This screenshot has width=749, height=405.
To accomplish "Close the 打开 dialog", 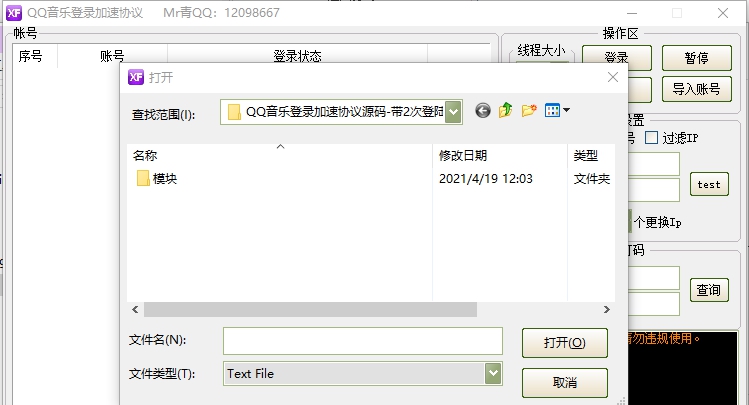I will [613, 77].
